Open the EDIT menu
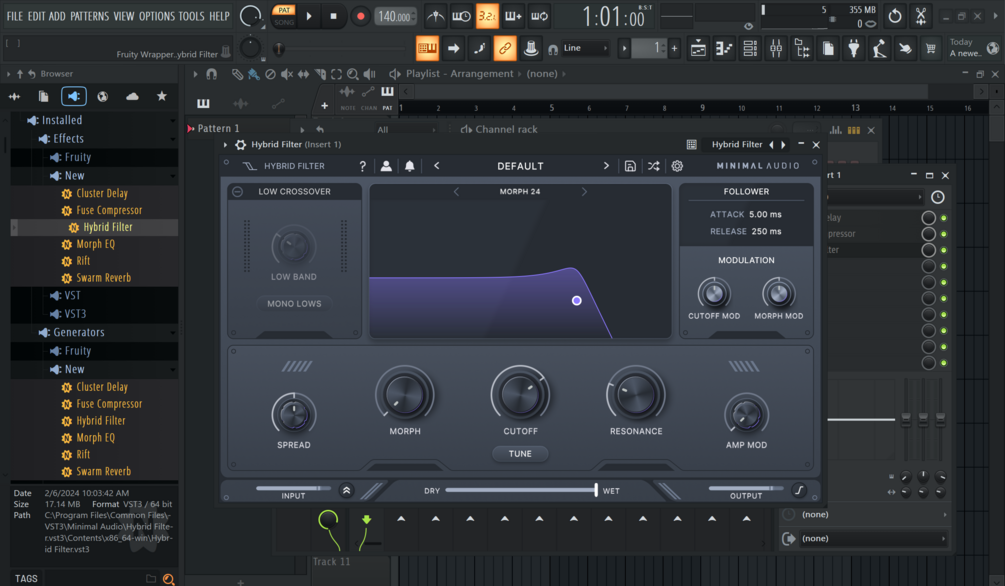1005x586 pixels. point(36,16)
